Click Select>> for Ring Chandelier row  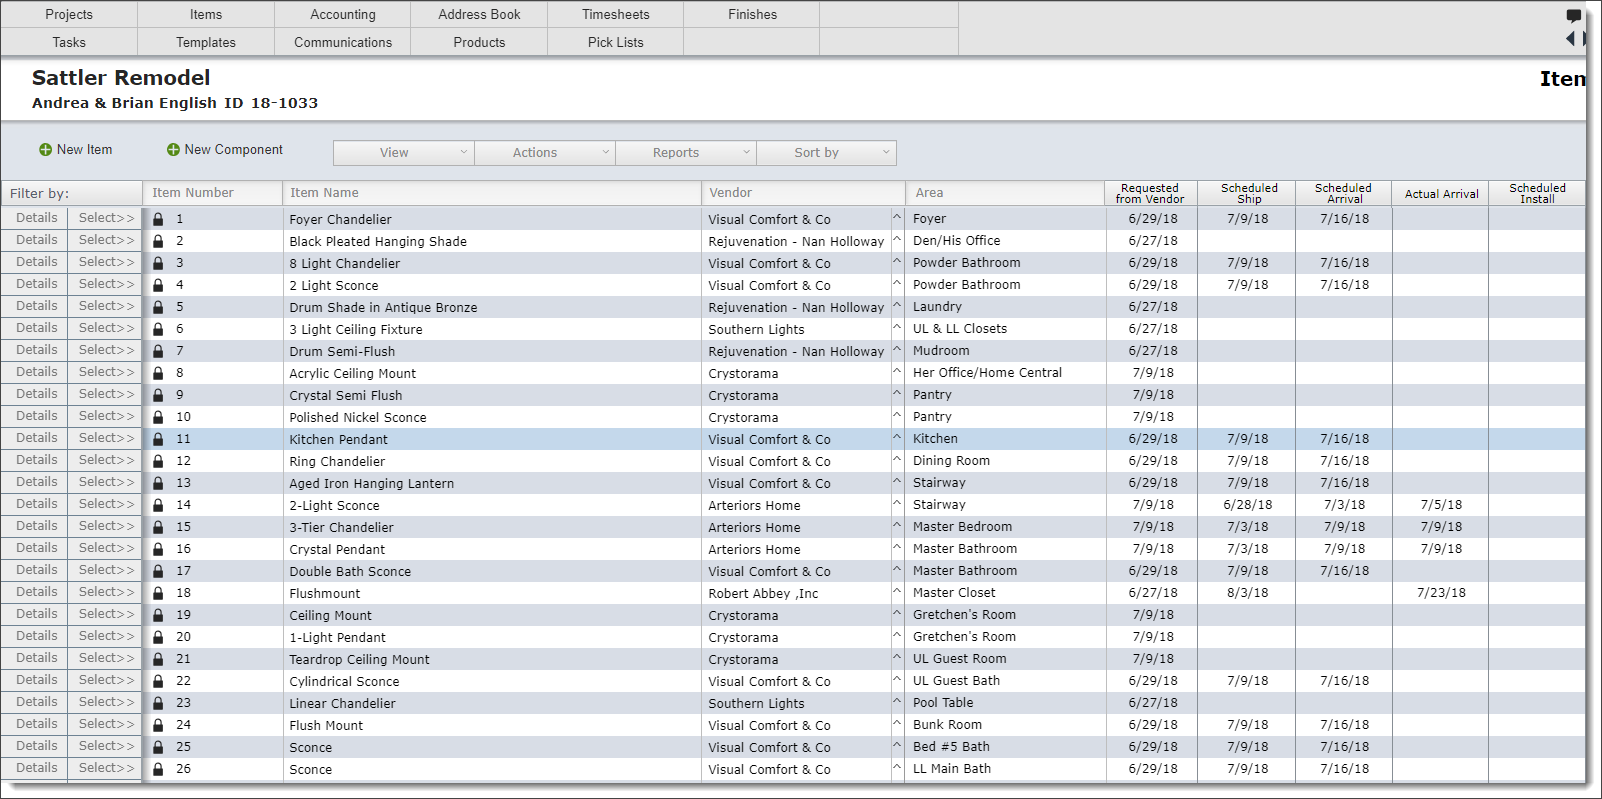pyautogui.click(x=106, y=460)
